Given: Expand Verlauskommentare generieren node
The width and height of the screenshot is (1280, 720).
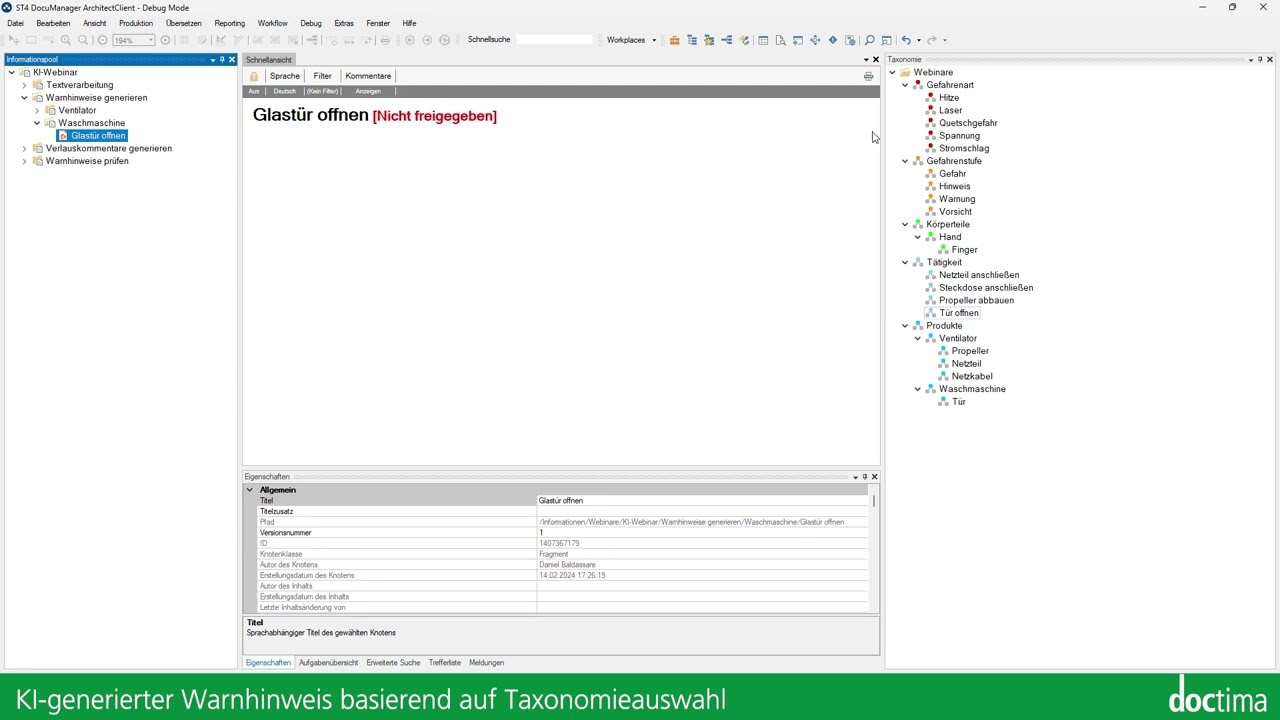Looking at the screenshot, I should (24, 148).
